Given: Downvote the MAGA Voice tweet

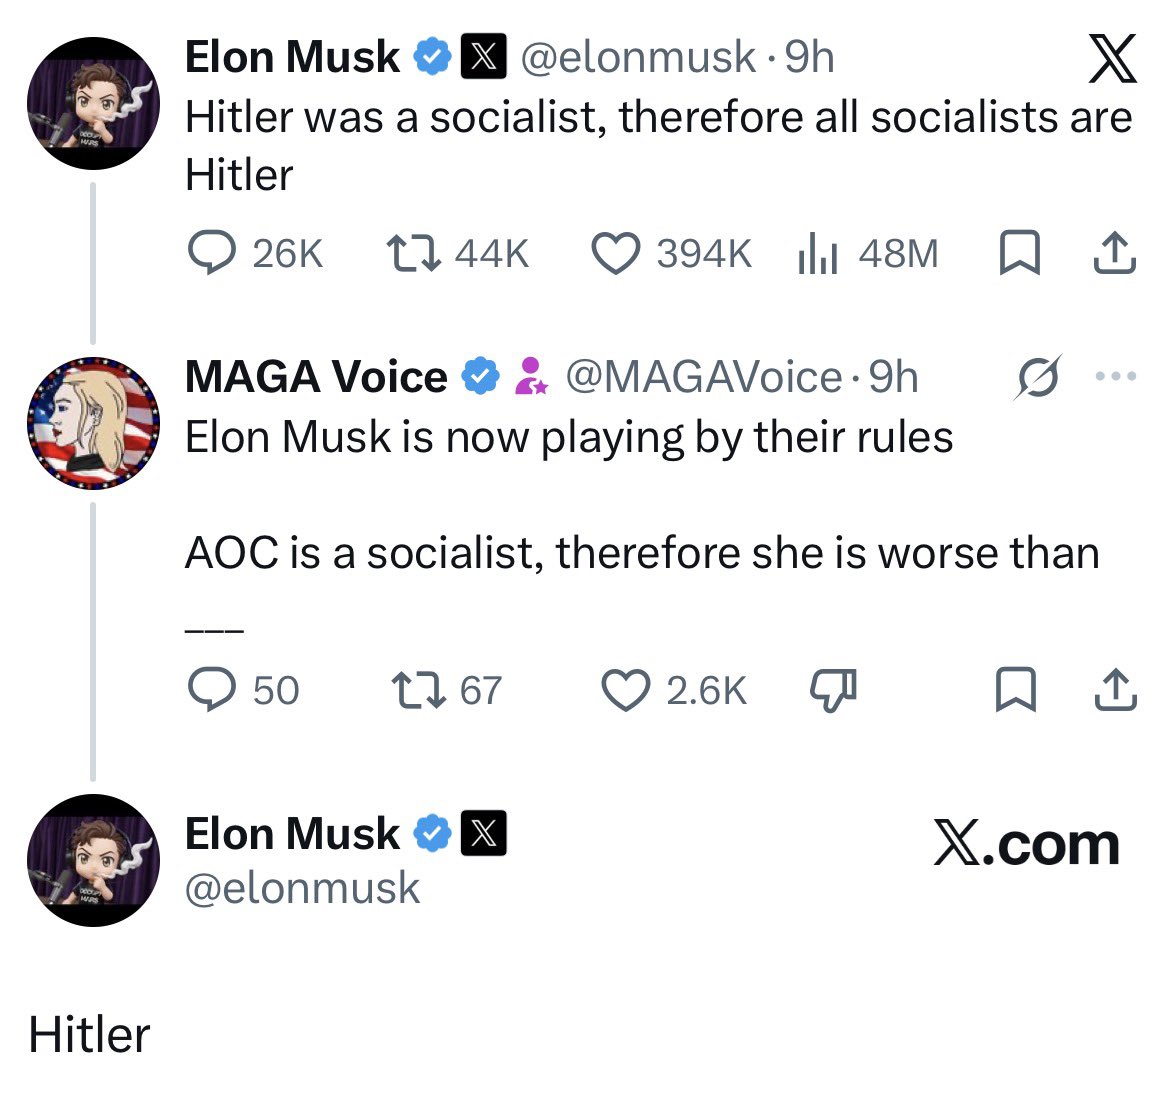Looking at the screenshot, I should coord(833,690).
